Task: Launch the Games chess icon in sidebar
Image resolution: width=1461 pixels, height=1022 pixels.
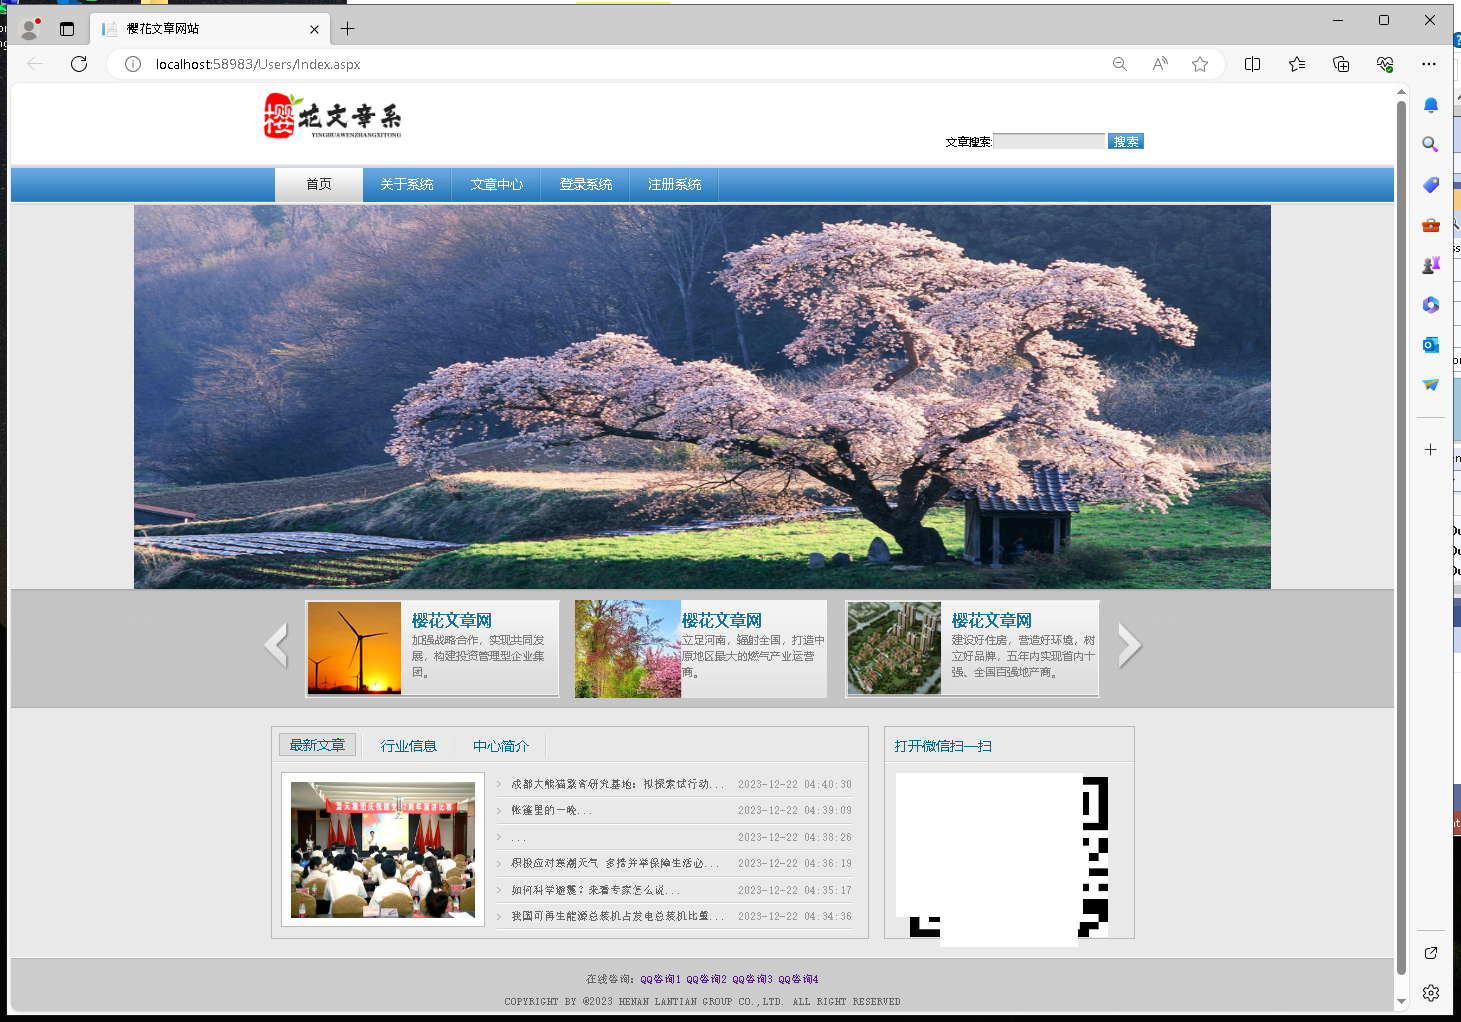Action: pos(1430,264)
